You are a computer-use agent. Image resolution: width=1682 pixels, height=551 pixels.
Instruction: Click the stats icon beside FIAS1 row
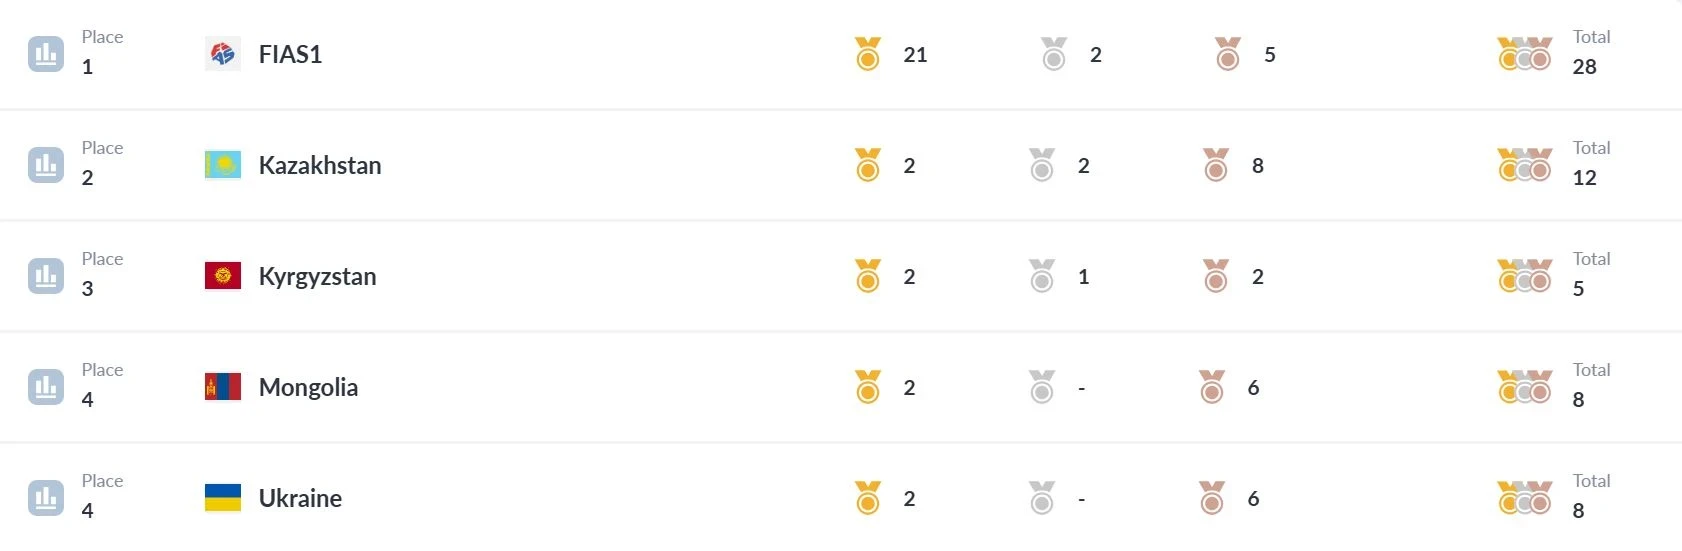[x=46, y=54]
